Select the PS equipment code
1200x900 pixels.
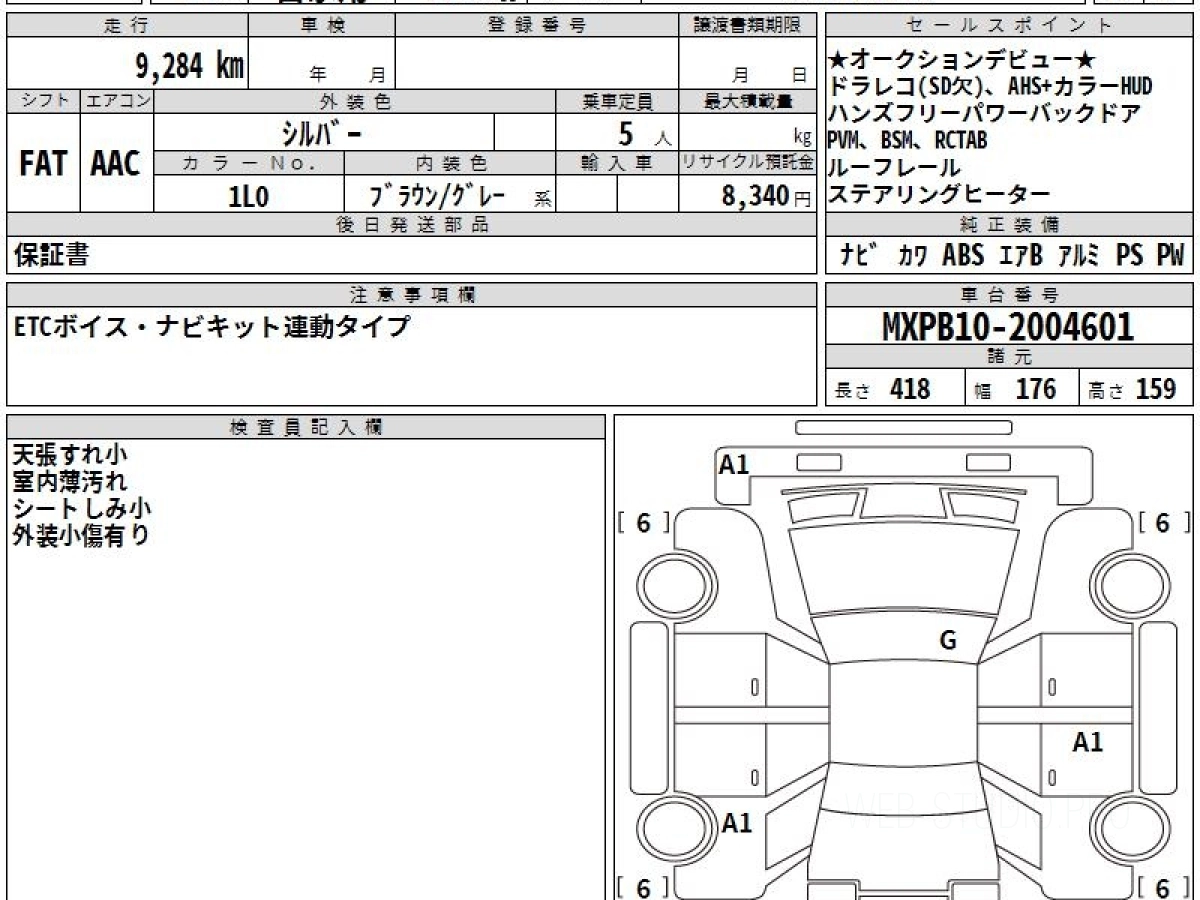pos(1130,255)
